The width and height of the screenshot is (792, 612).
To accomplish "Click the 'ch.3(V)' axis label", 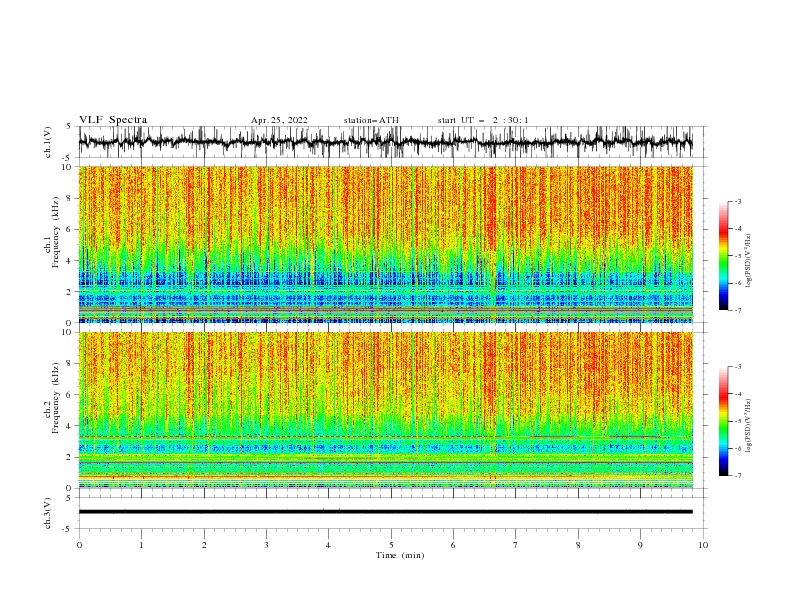I will click(x=48, y=513).
